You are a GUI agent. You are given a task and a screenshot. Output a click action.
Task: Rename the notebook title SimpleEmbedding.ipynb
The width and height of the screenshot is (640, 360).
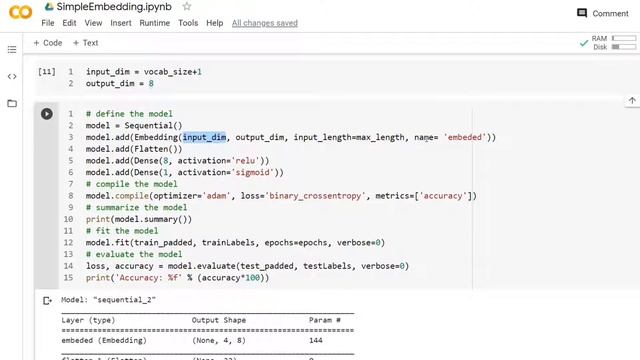[x=114, y=7]
